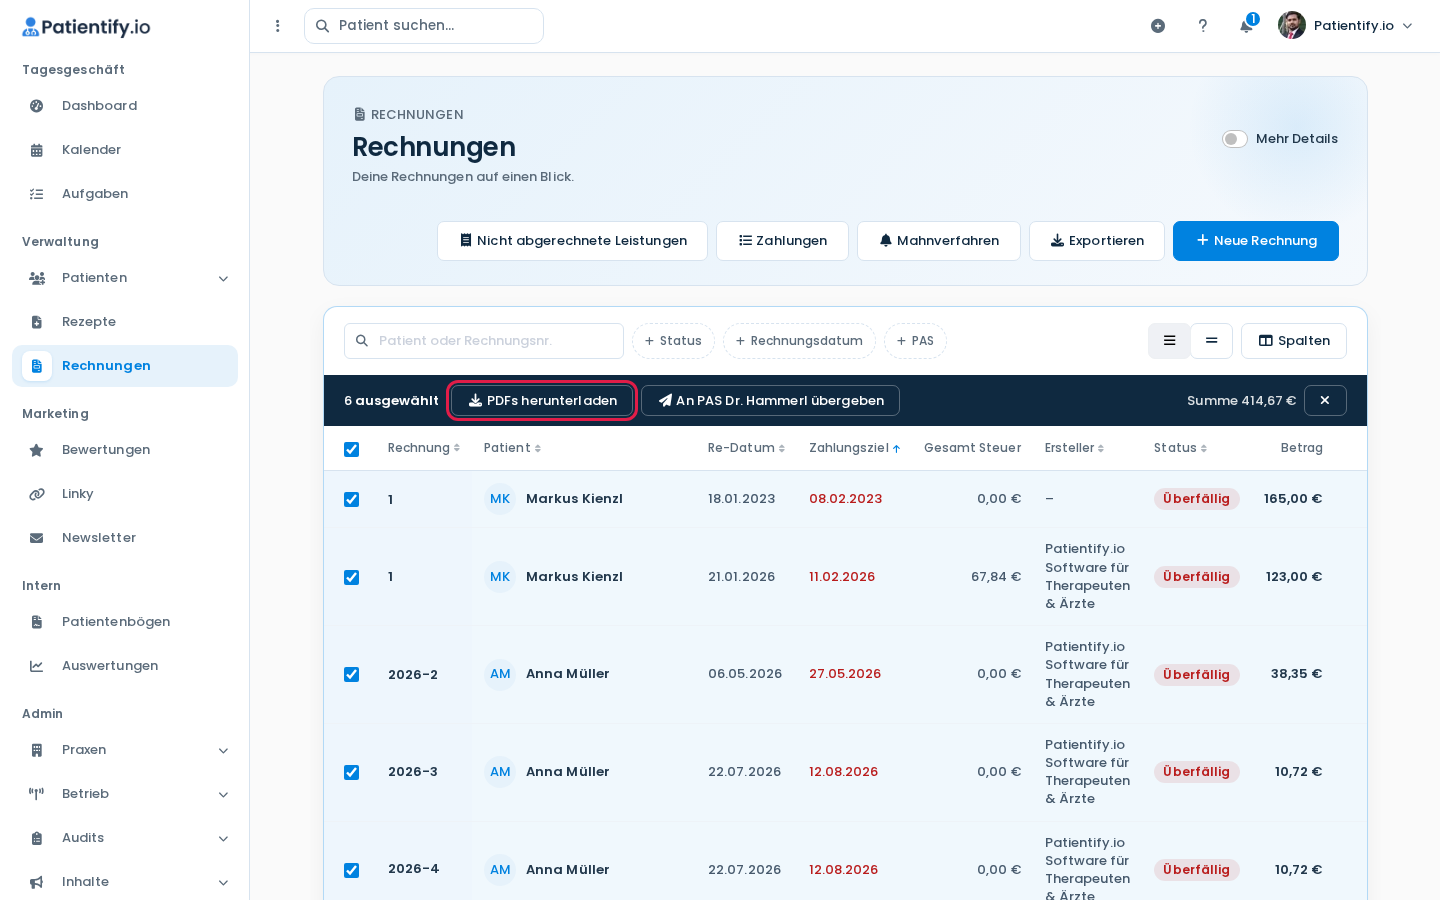The height and width of the screenshot is (900, 1440).
Task: Open Bewertungen in the sidebar
Action: pos(125,450)
